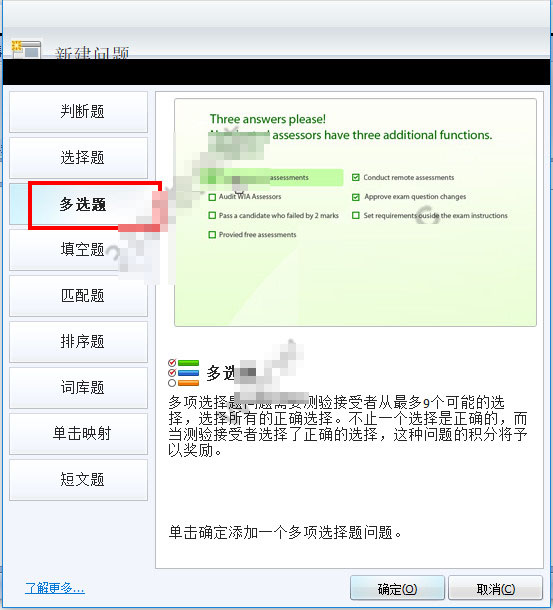Confirm with the 确定(O) button
Screen dimensions: 553x610
tap(397, 589)
